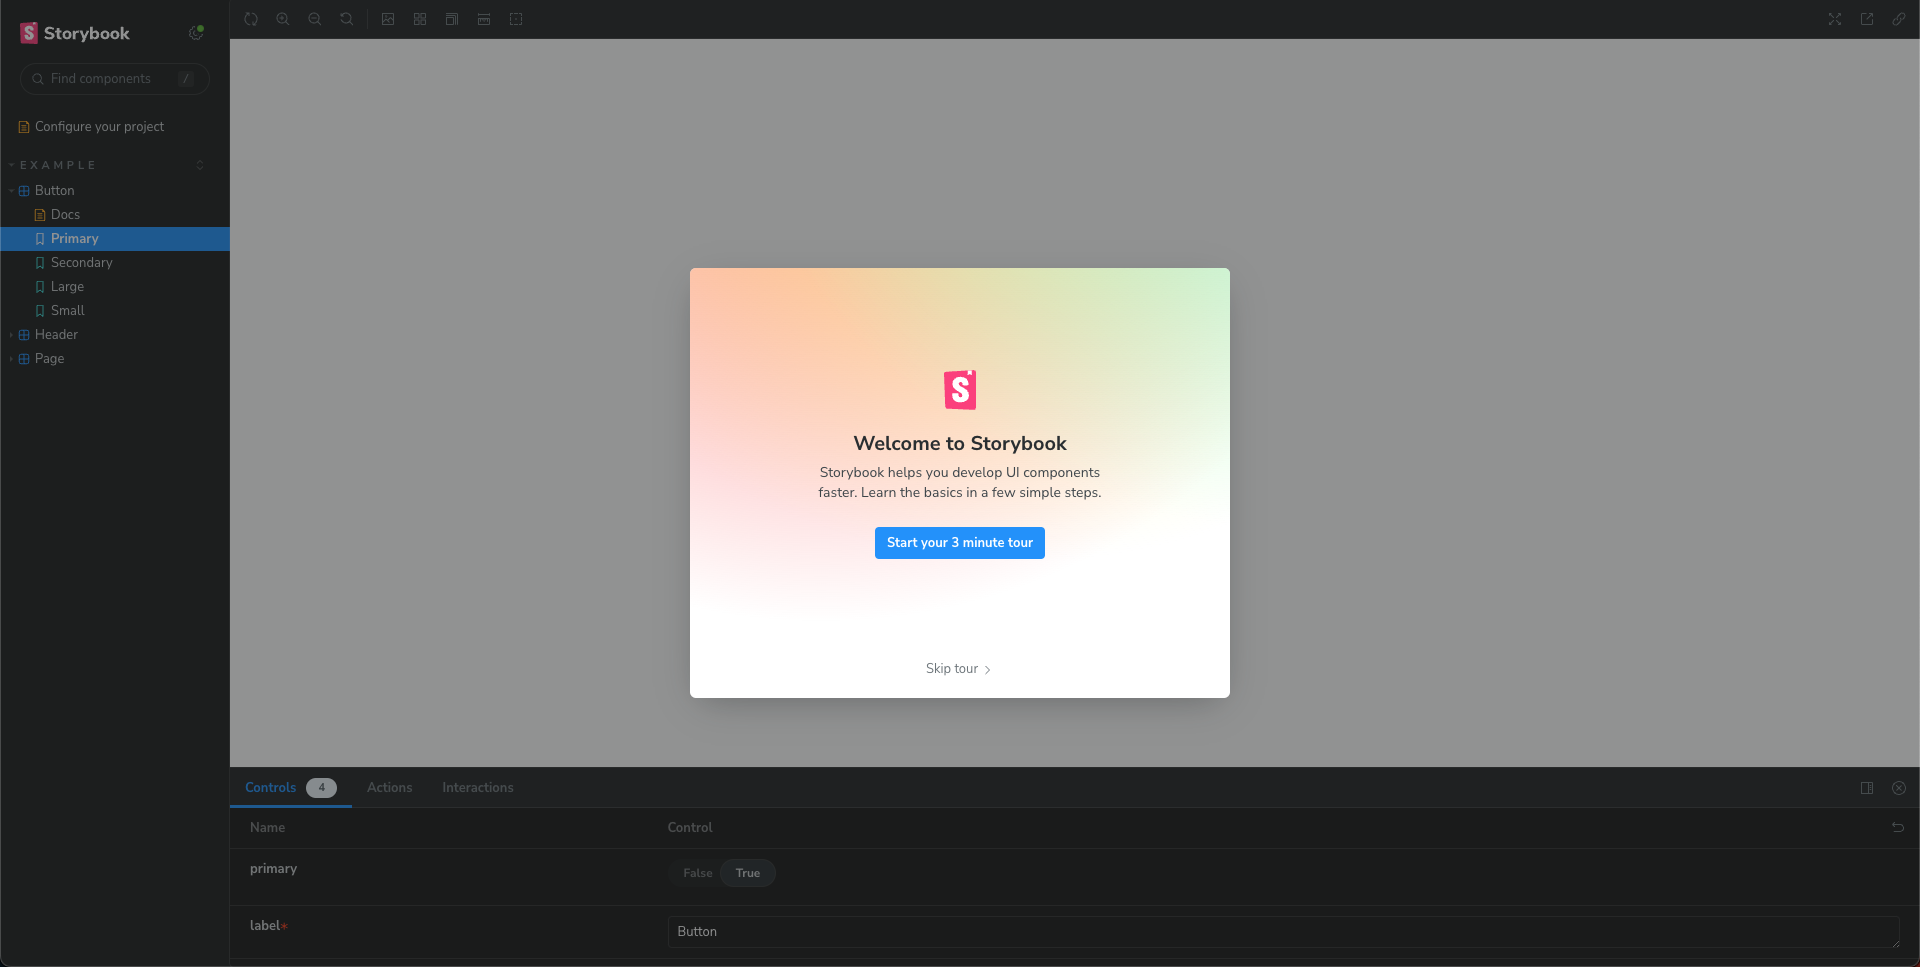Enter full screen preview mode
The image size is (1920, 967).
[1835, 19]
